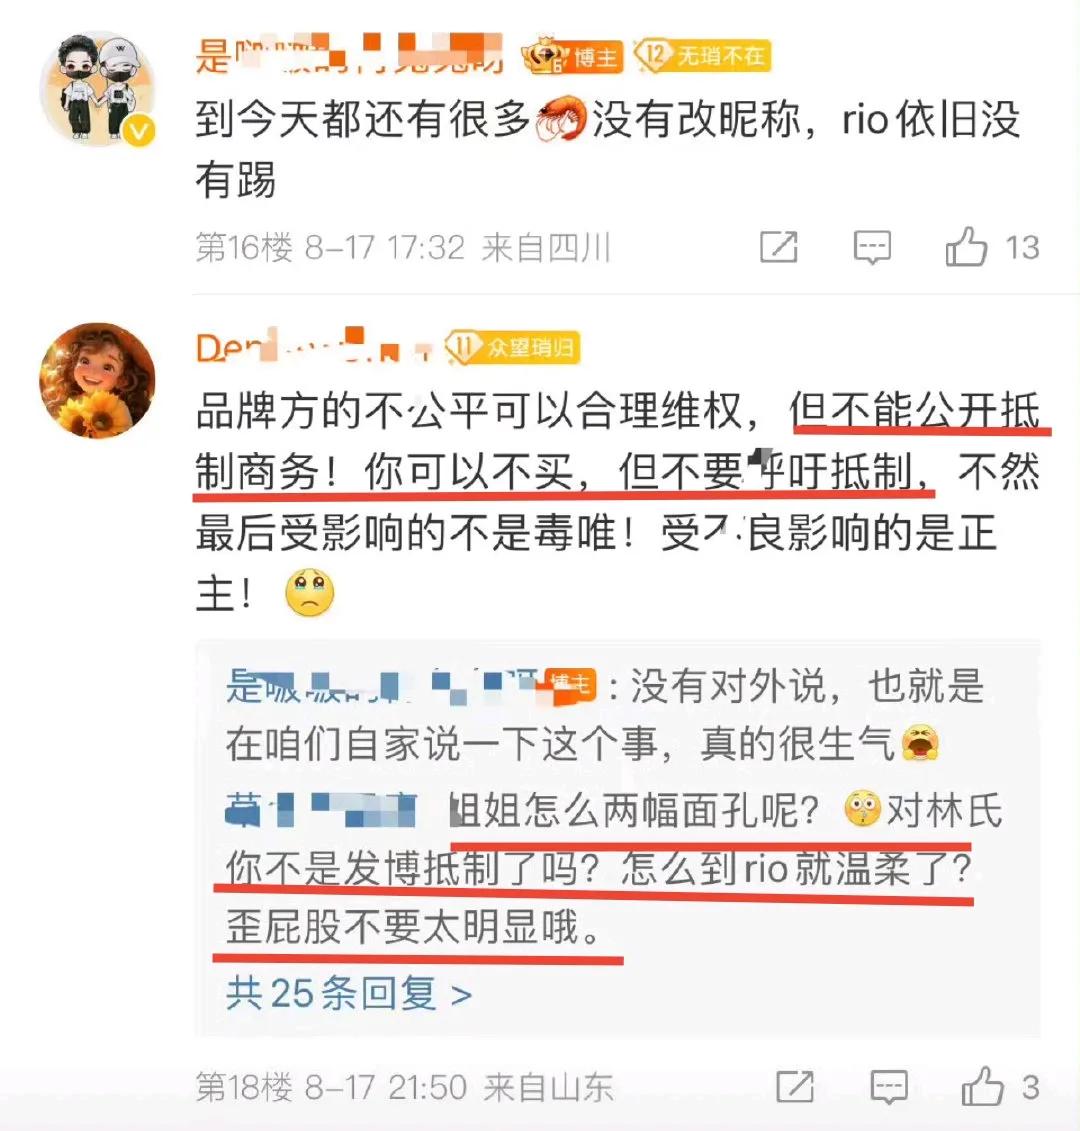Image resolution: width=1080 pixels, height=1131 pixels.
Task: Tap the 13 like count
Action: (1022, 247)
